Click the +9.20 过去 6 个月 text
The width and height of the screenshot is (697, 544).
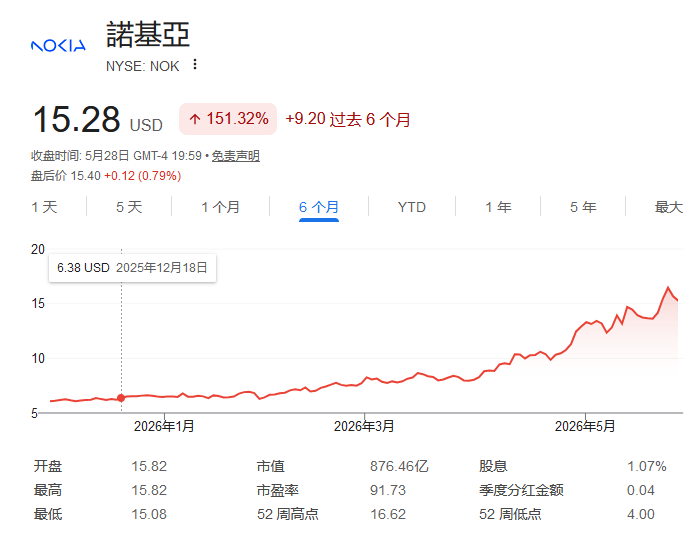(x=348, y=119)
